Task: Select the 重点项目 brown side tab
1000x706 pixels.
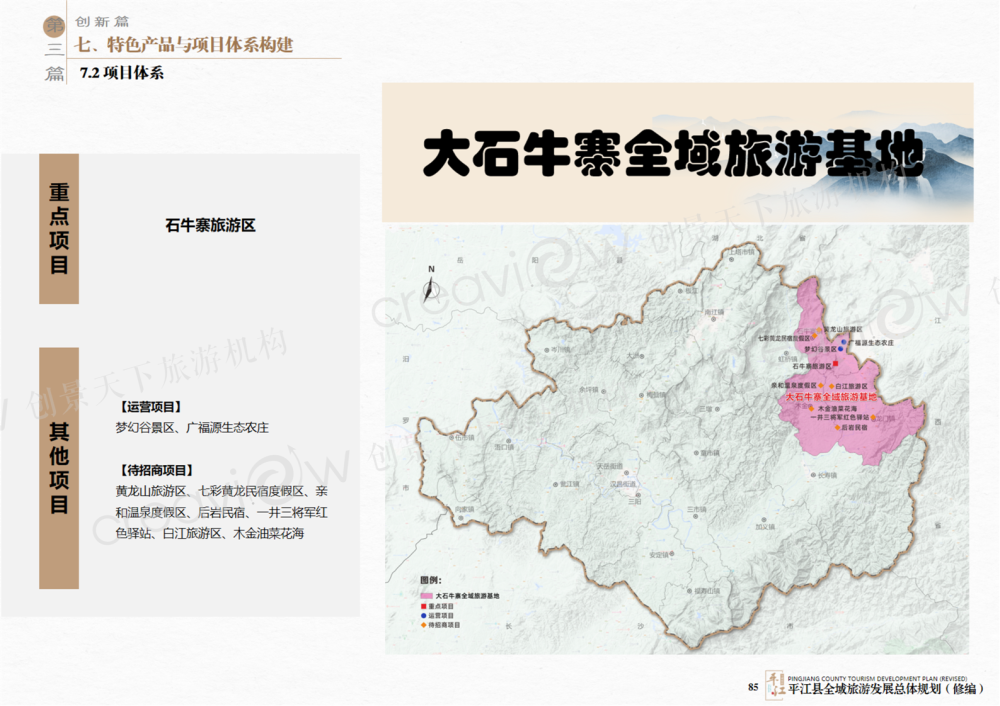Action: click(59, 229)
